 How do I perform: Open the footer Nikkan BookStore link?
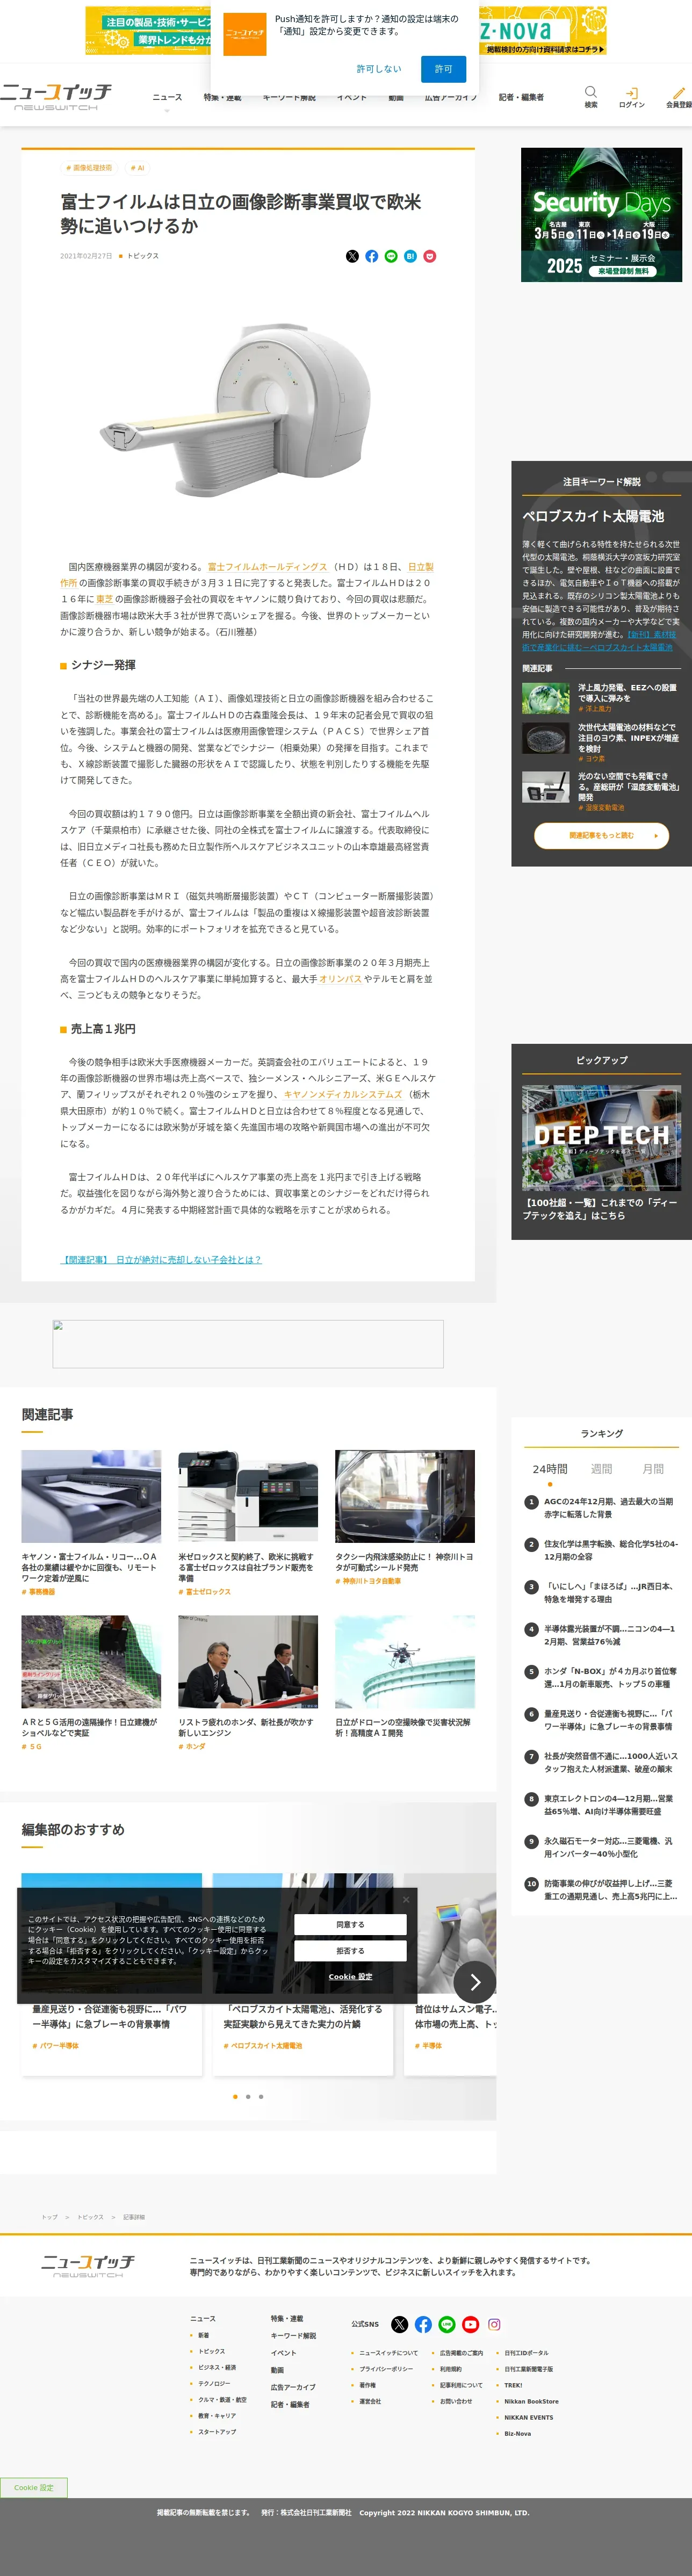[x=531, y=2401]
